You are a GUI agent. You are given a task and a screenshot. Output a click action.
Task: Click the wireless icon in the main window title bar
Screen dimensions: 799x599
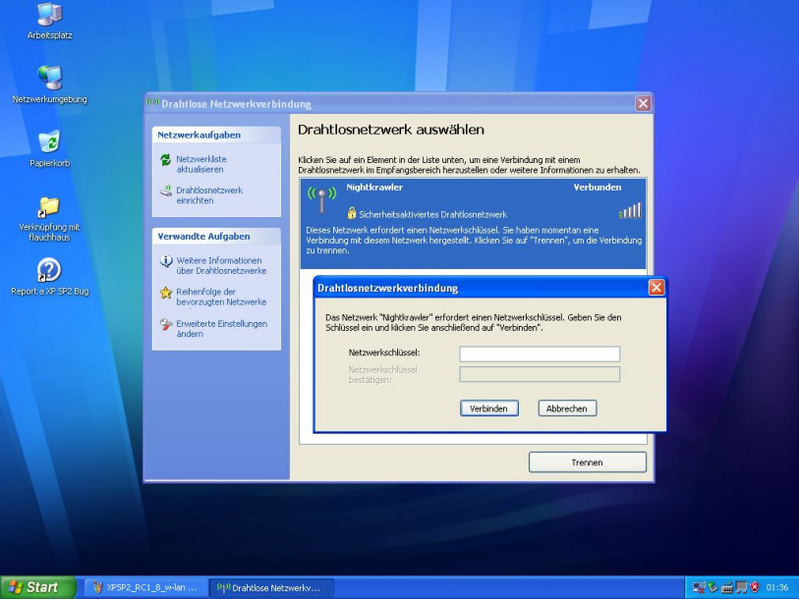click(152, 102)
